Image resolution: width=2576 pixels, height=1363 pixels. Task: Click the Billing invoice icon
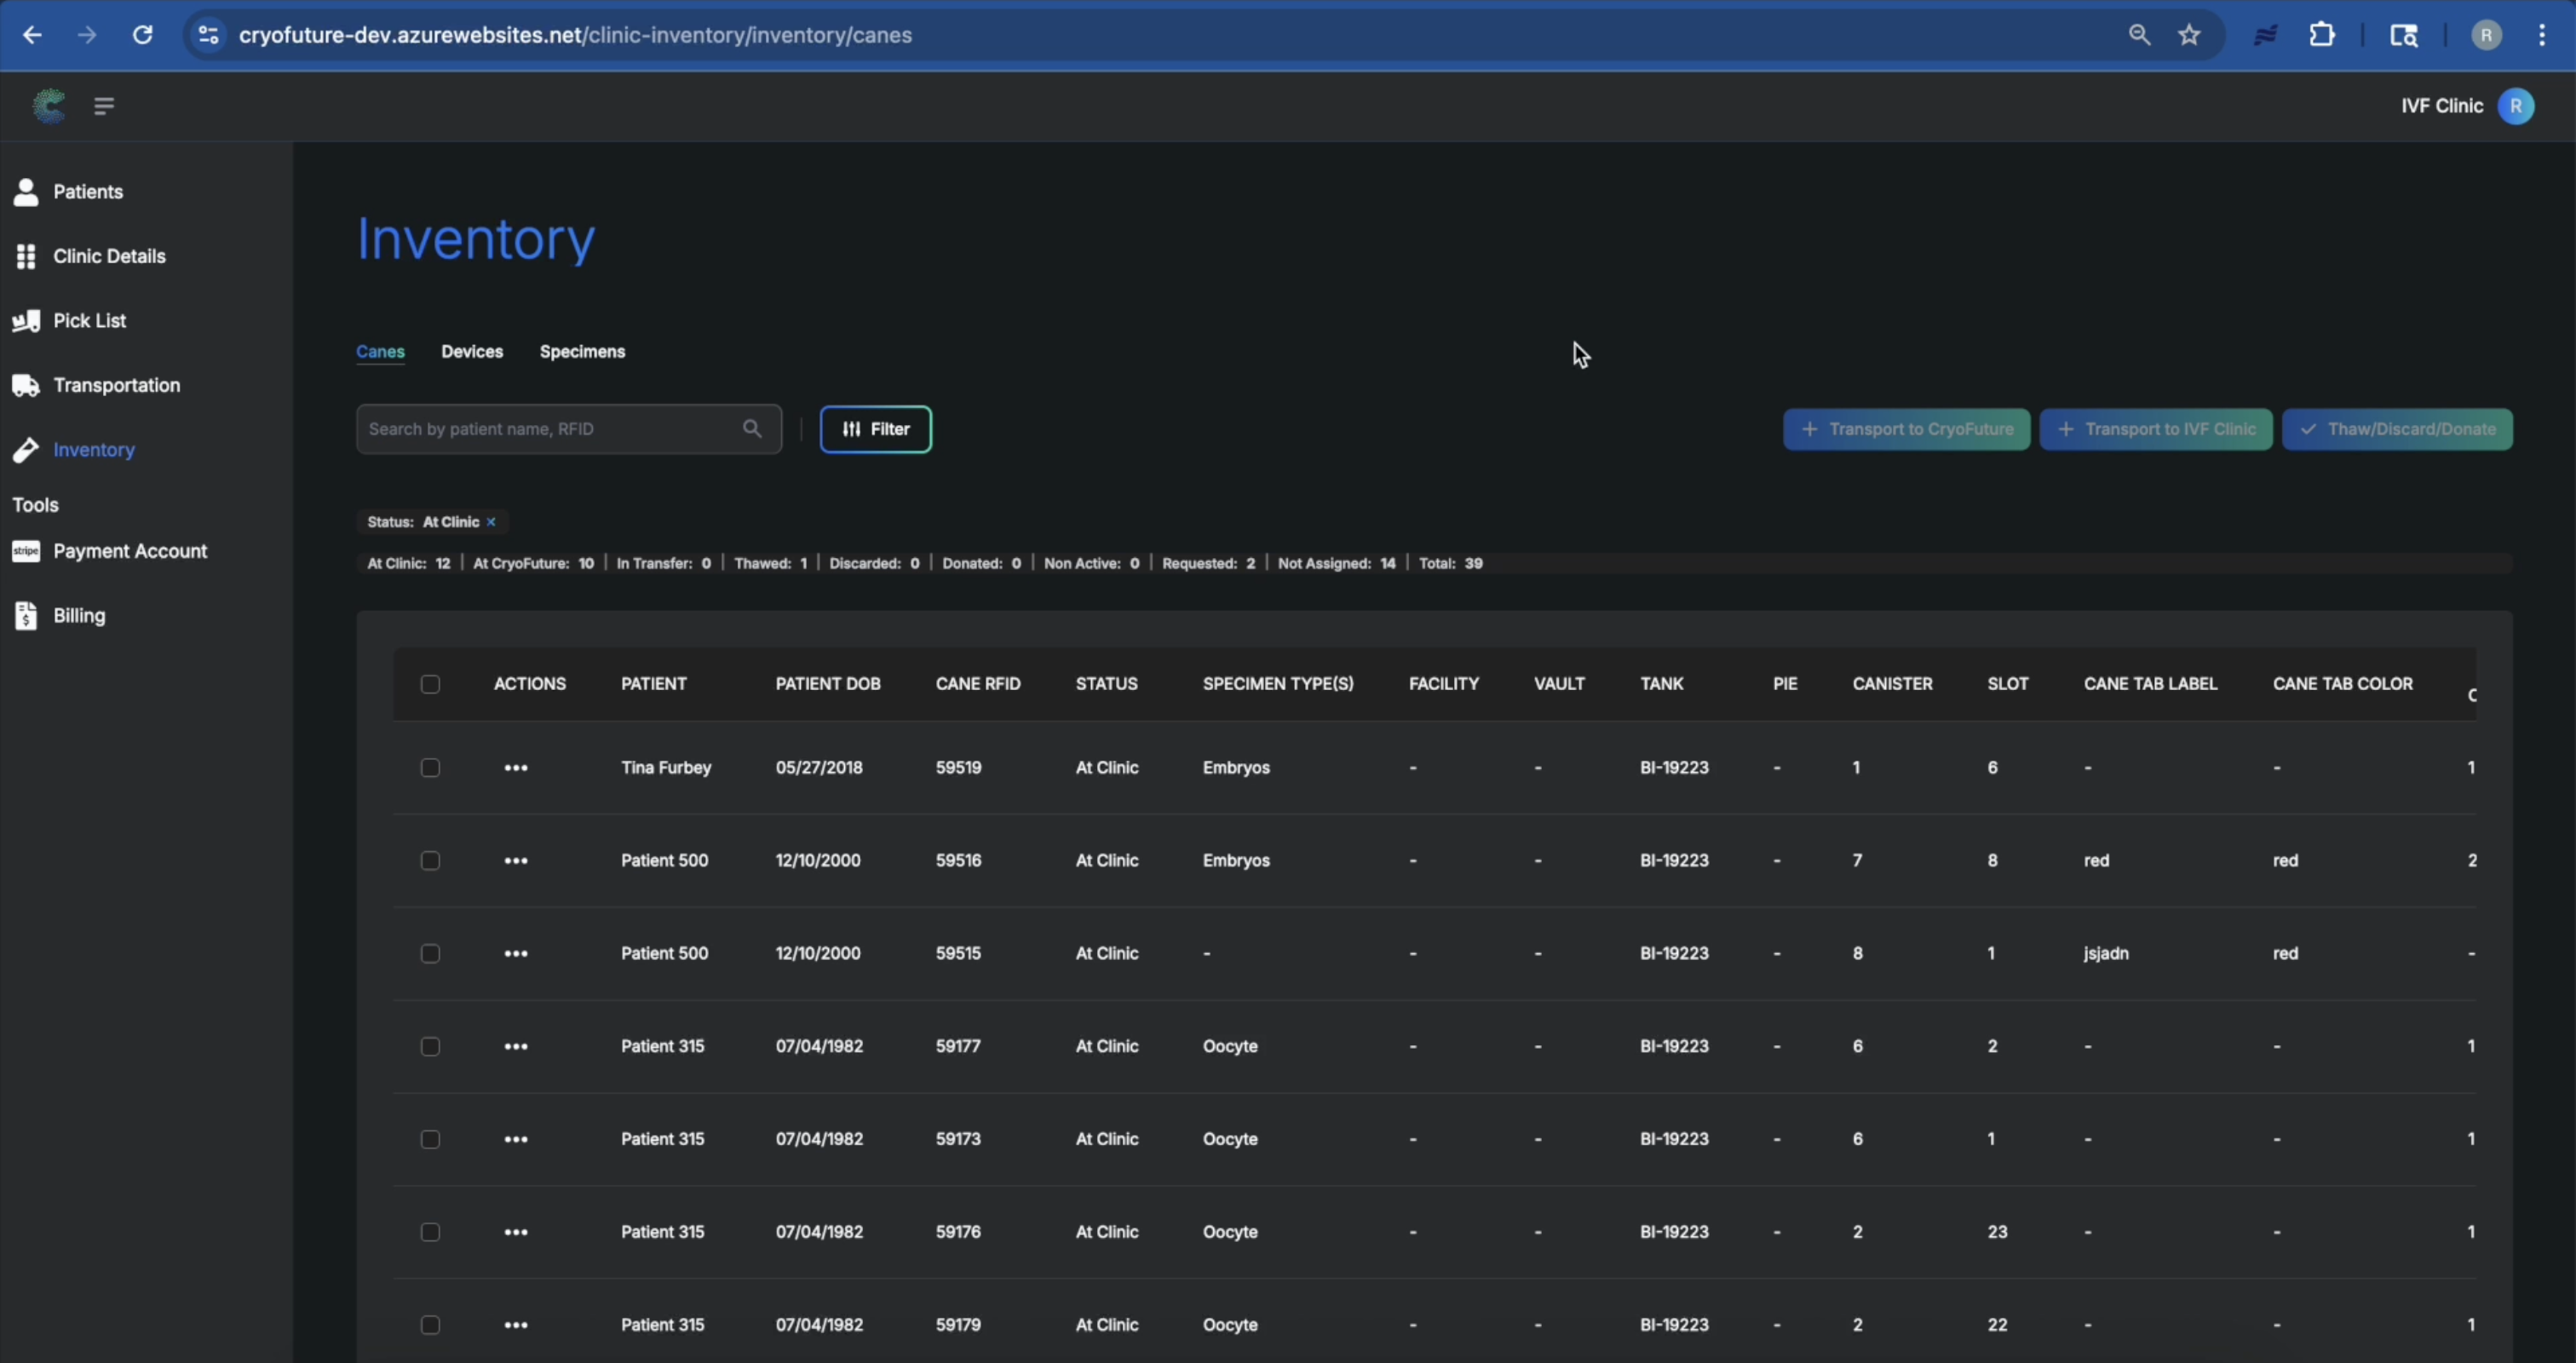click(26, 616)
